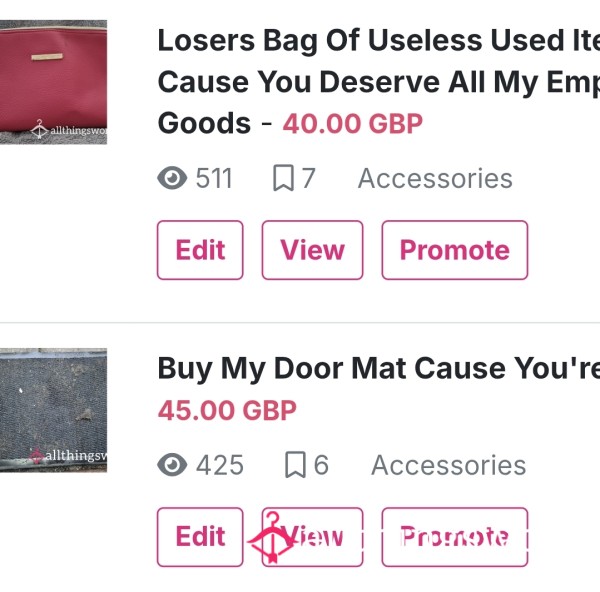The image size is (600, 592).
Task: View the Losers Bag listing
Action: [x=312, y=250]
